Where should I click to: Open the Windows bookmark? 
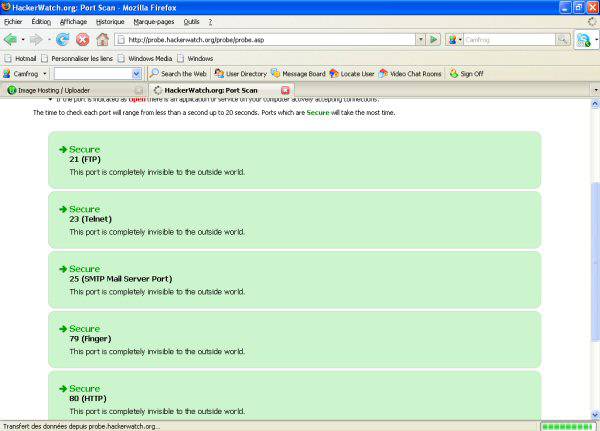point(195,59)
